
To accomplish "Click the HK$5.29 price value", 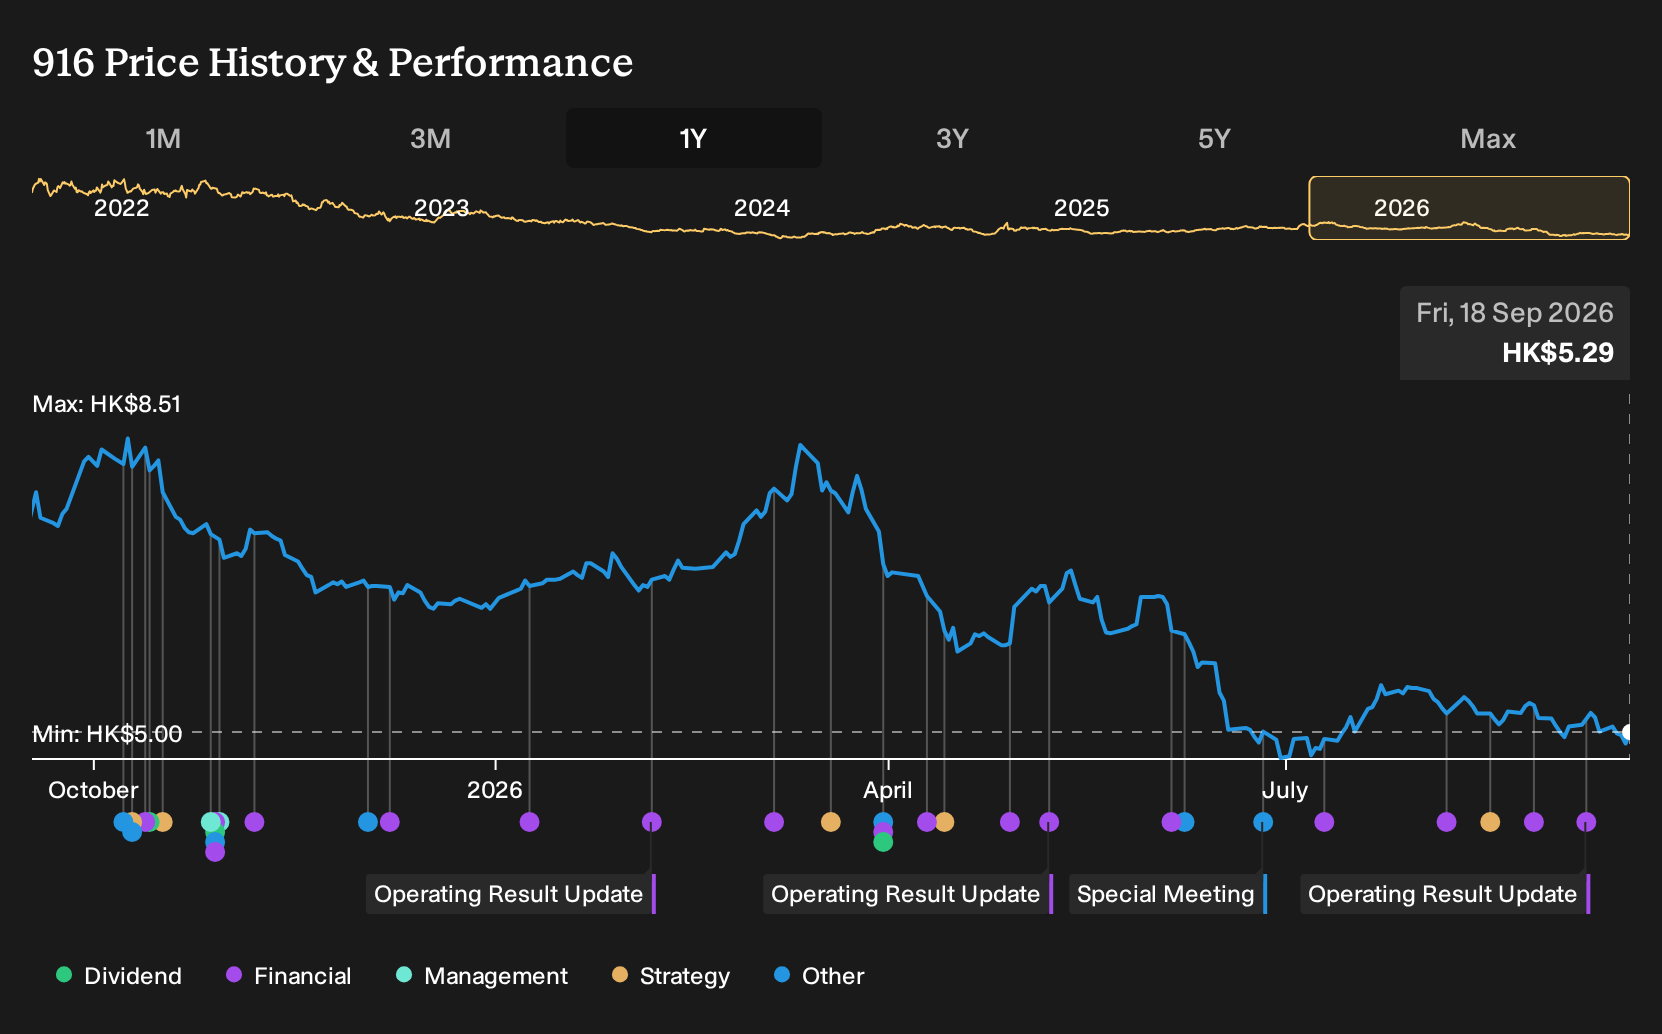I will point(1557,352).
